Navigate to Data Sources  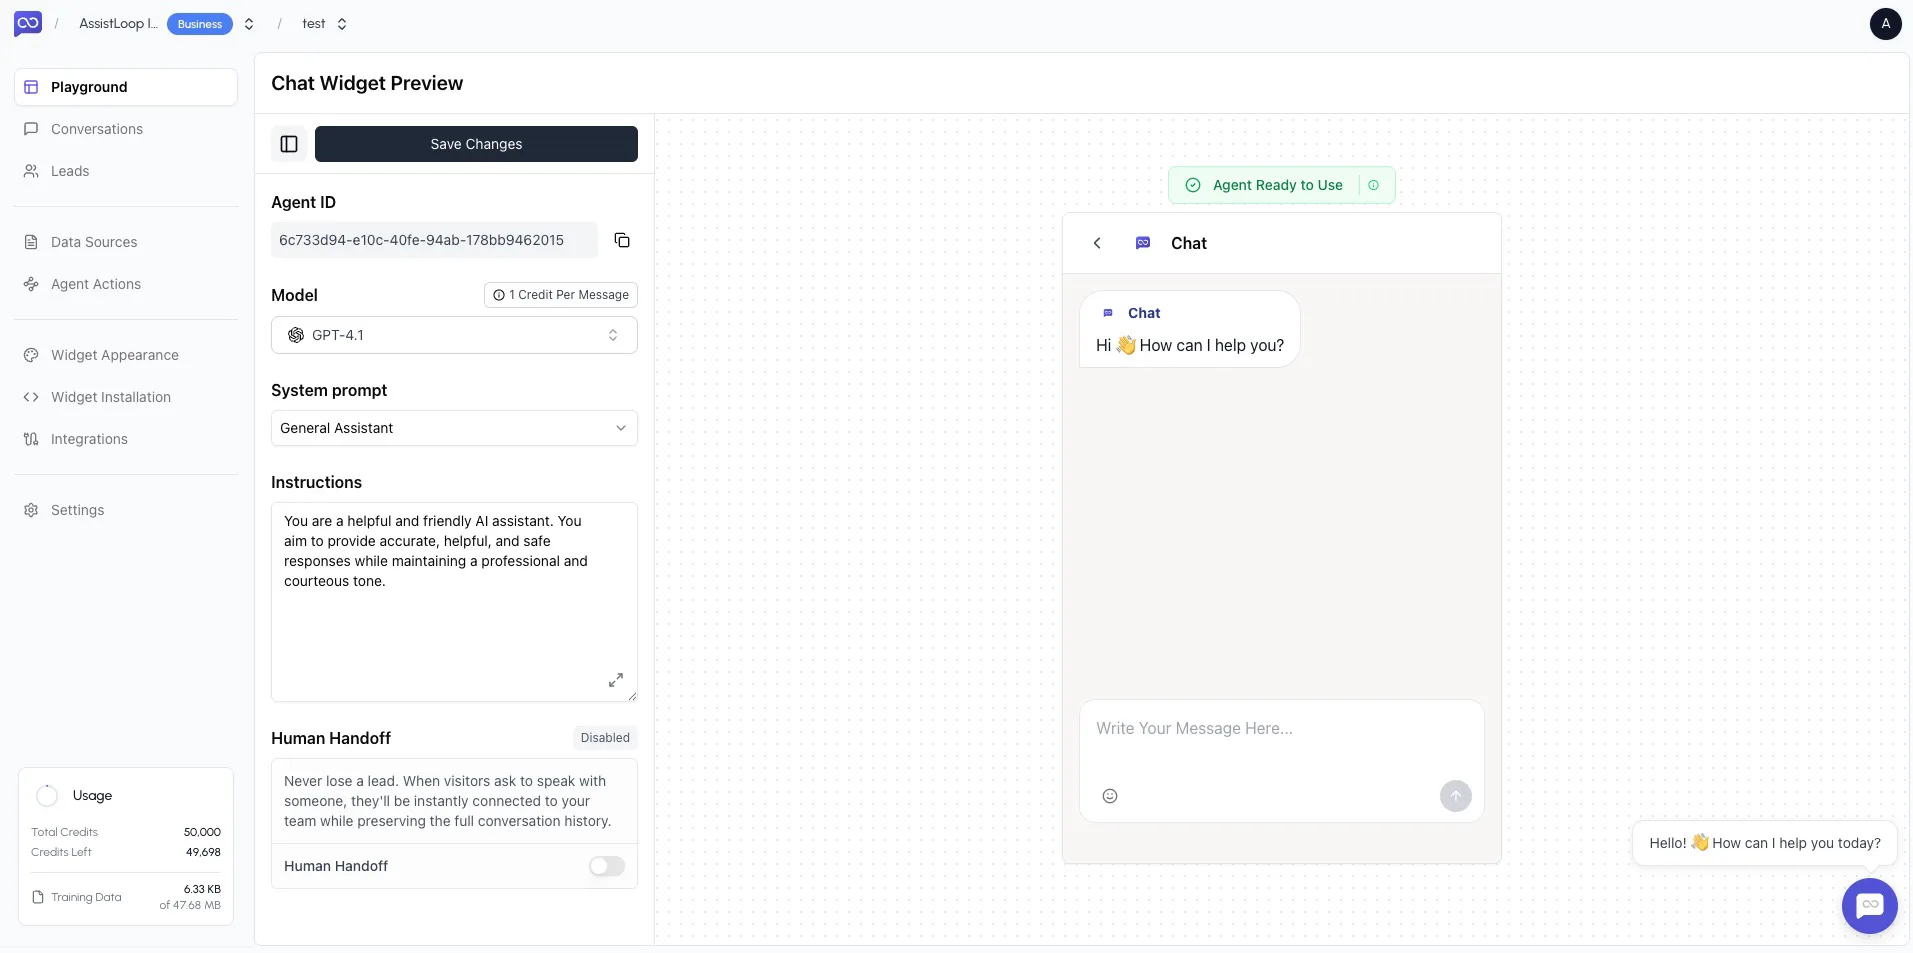[x=126, y=242]
